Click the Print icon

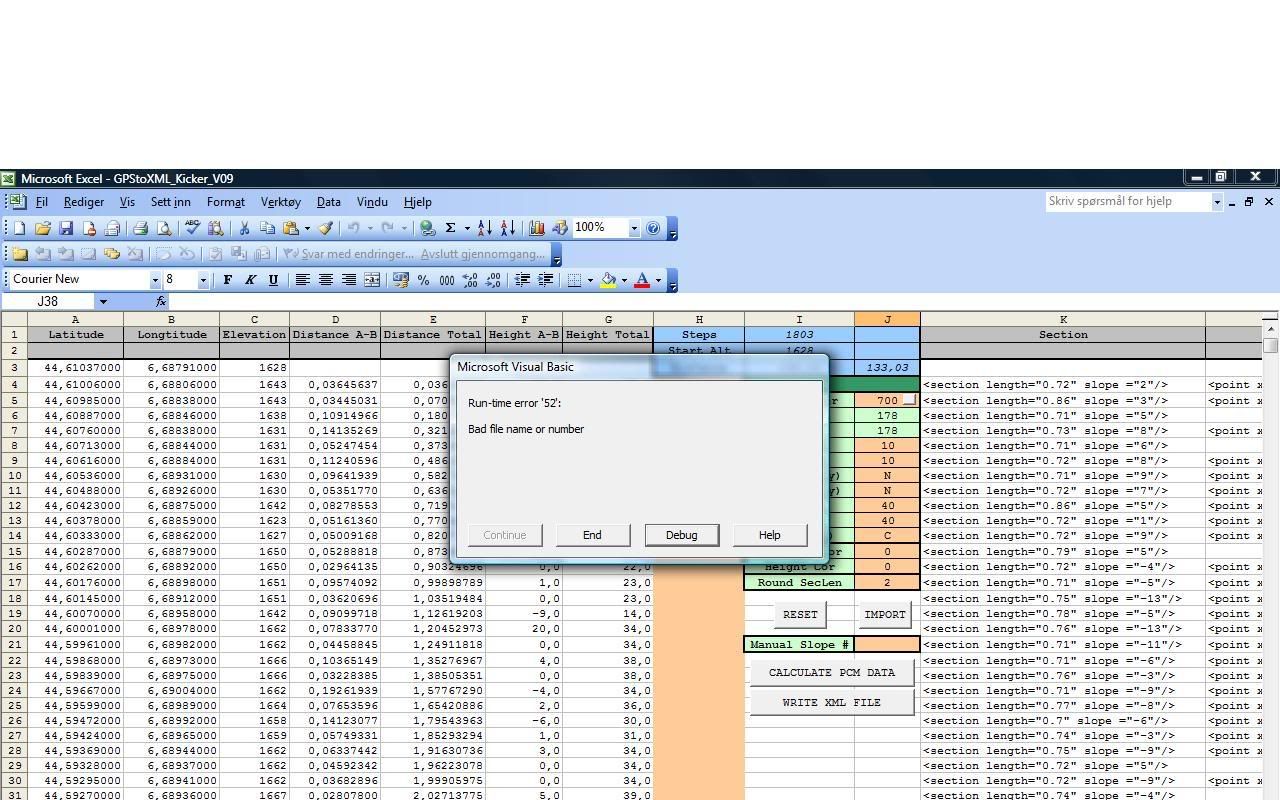coord(140,228)
